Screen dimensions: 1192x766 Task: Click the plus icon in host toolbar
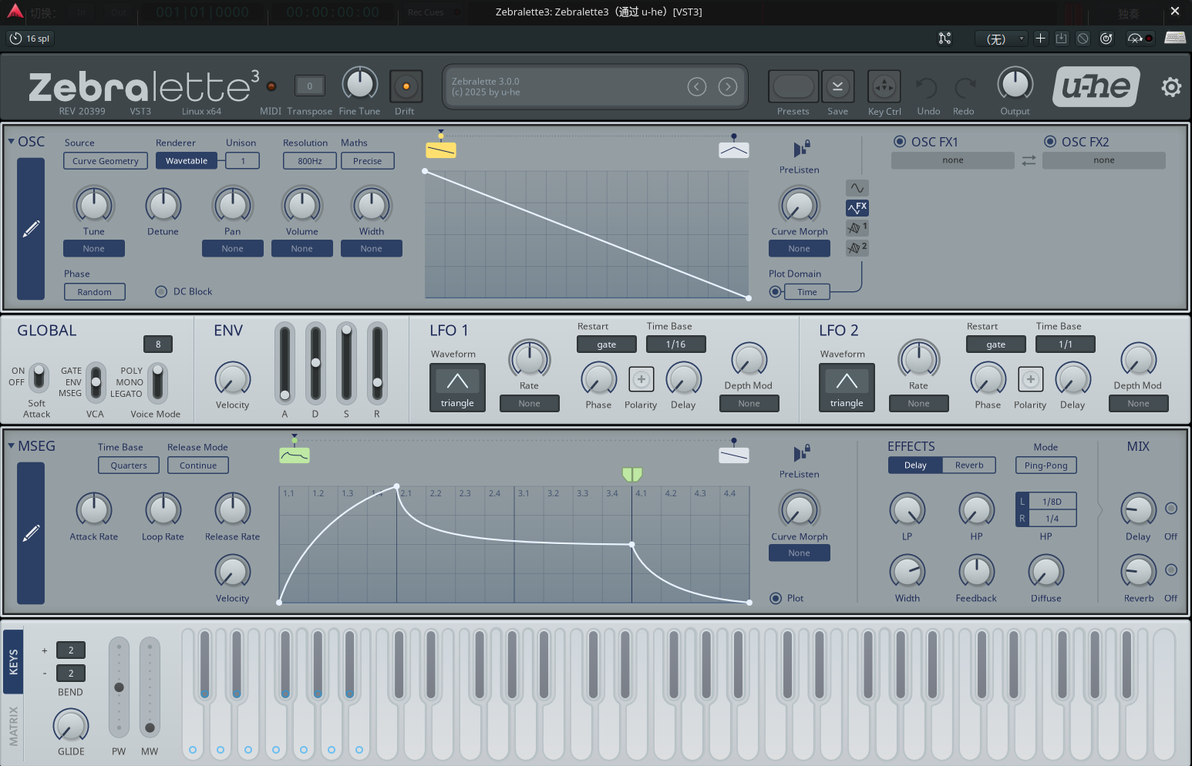(x=1040, y=38)
